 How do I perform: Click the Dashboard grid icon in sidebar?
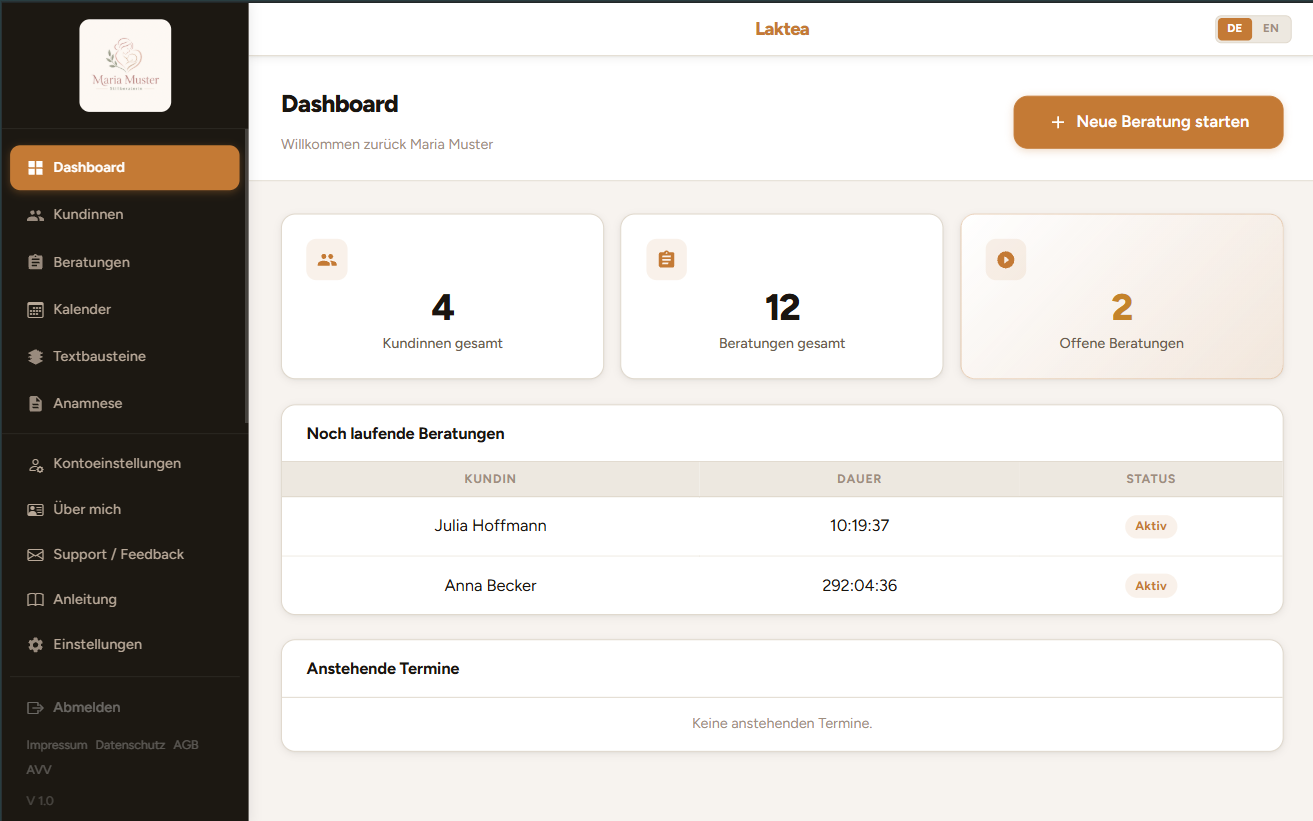tap(36, 168)
